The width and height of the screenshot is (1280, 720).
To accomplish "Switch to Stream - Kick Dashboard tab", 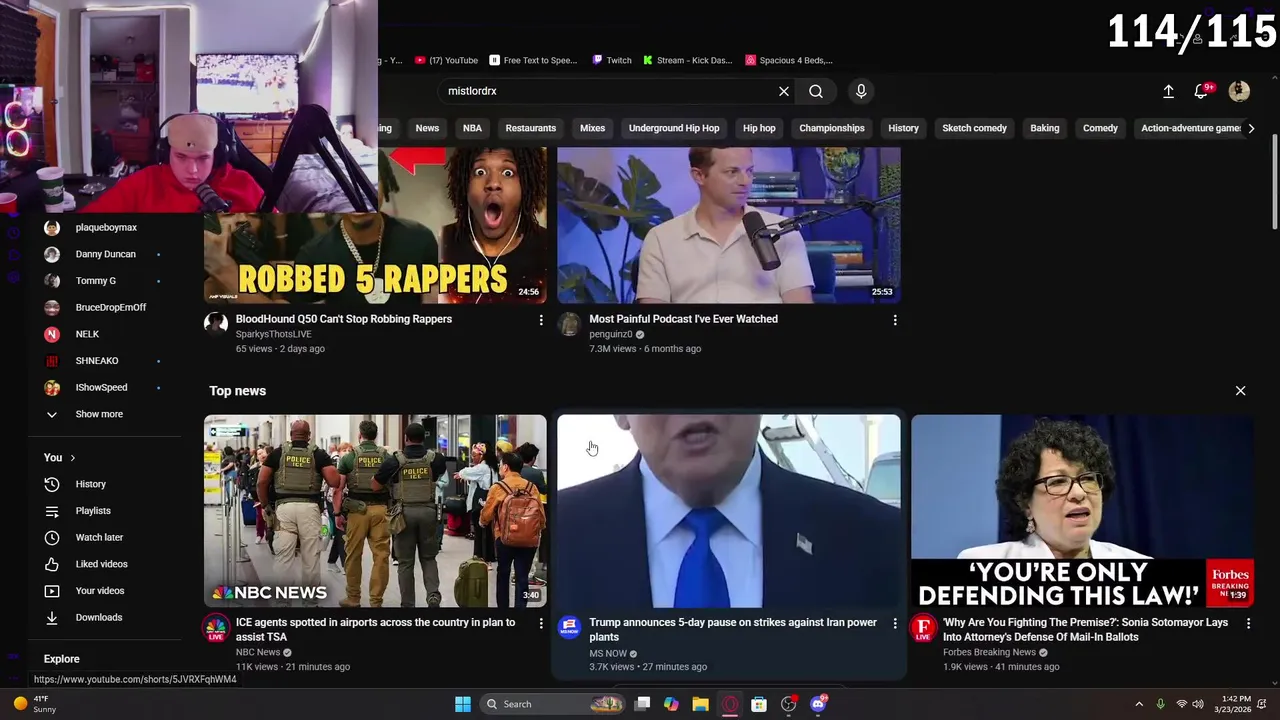I will click(x=688, y=60).
